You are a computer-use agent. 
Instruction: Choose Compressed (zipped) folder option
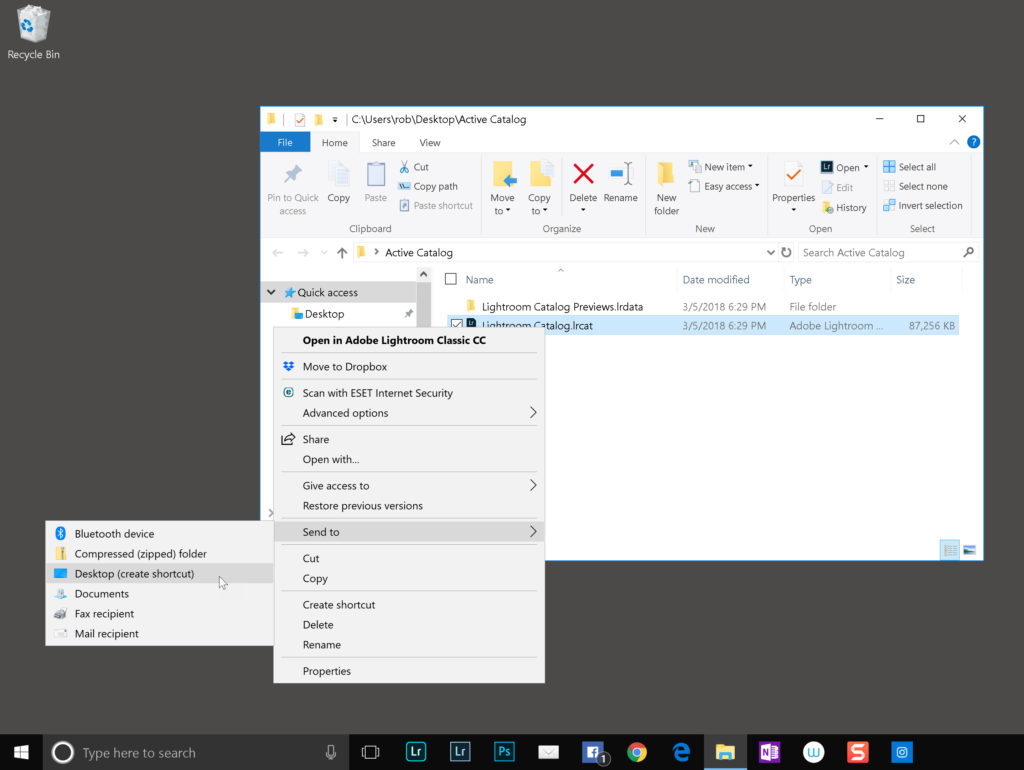160,554
